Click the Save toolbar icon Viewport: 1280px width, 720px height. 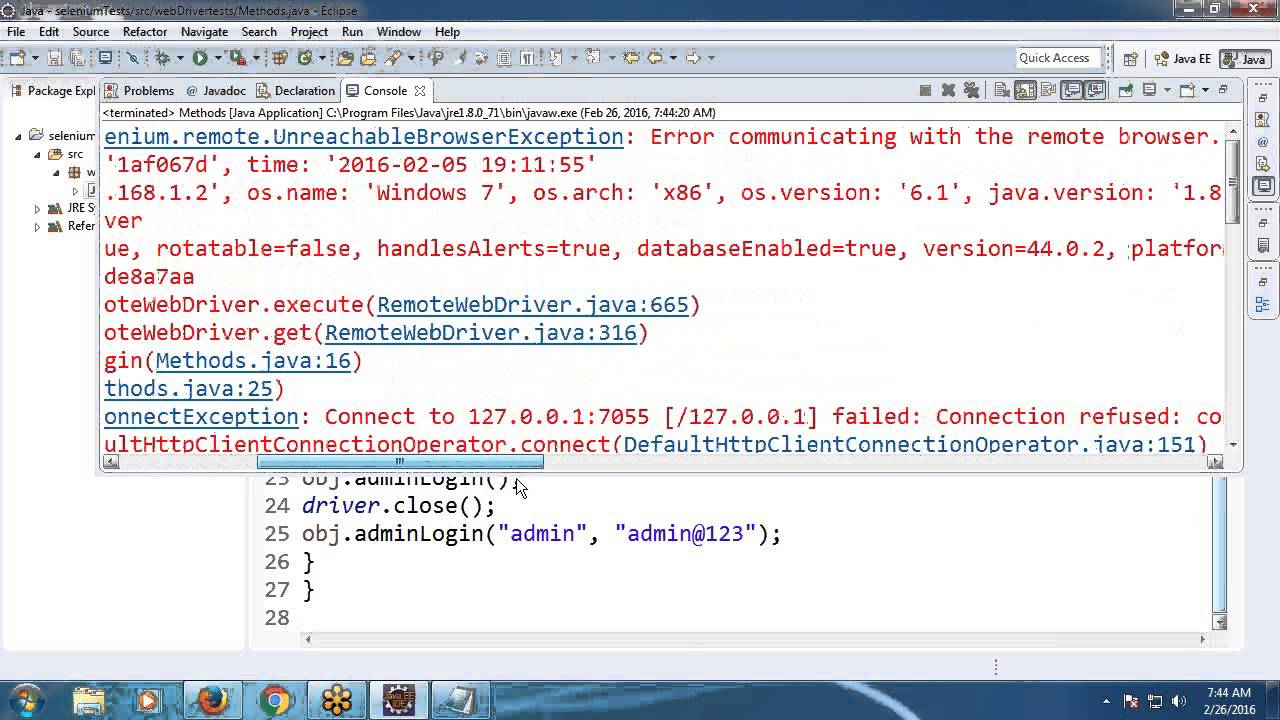[x=54, y=58]
